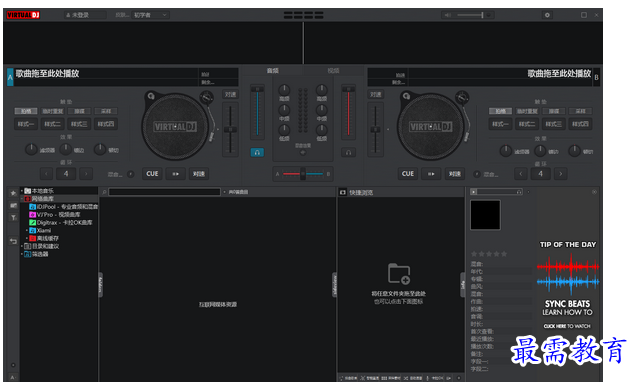Open the settings gear icon

[547, 15]
